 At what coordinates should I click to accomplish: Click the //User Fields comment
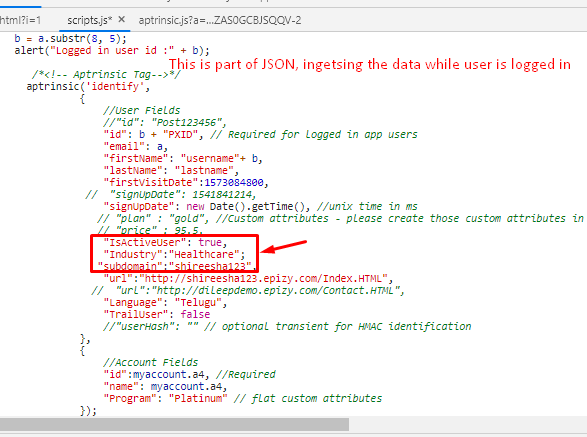pos(142,110)
